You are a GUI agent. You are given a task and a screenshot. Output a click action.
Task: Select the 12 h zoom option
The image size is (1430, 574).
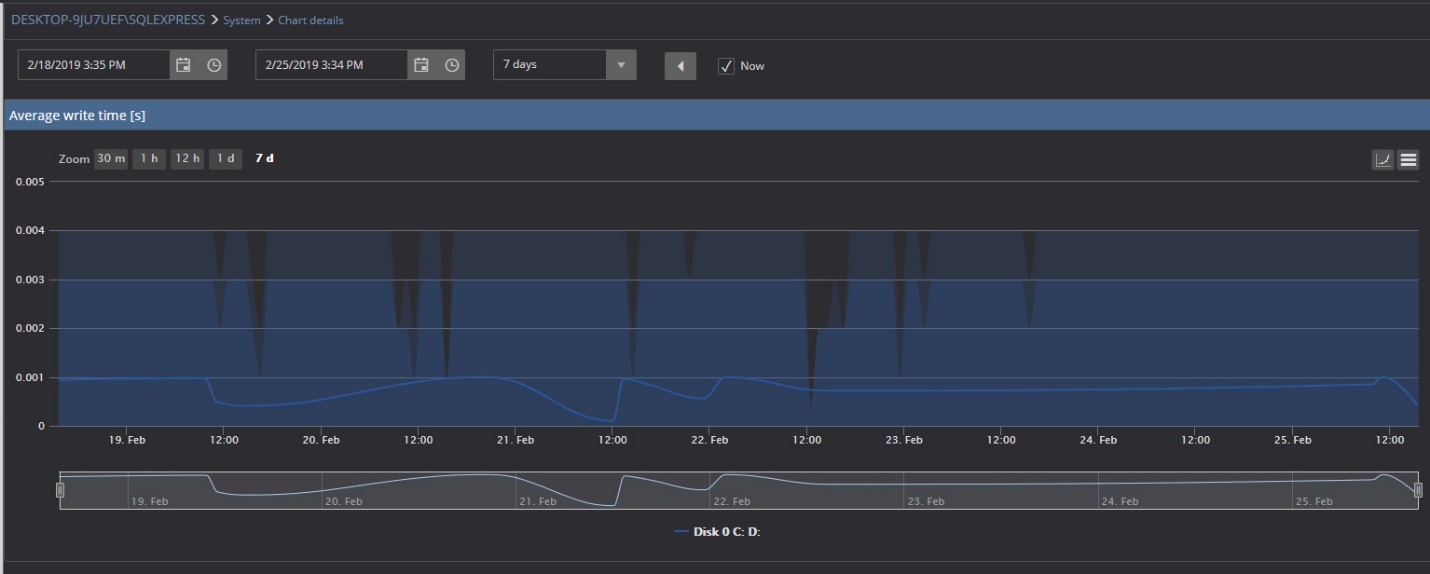tap(187, 159)
